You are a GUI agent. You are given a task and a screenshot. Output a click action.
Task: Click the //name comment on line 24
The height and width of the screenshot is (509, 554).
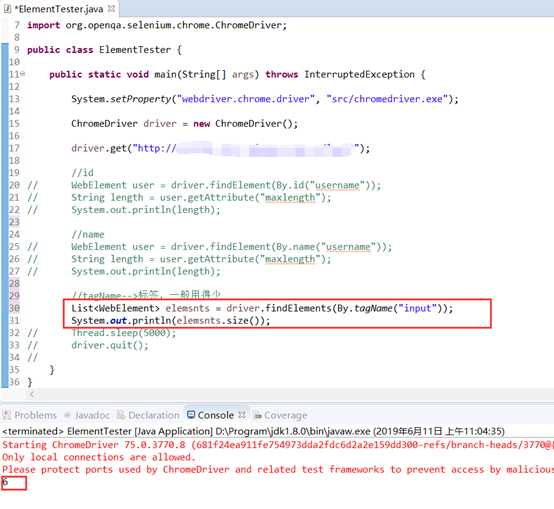coord(88,234)
